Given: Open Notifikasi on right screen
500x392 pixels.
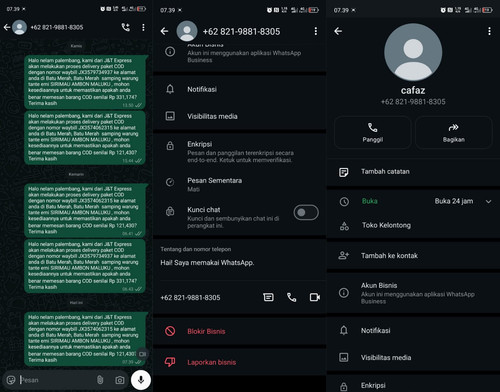Looking at the screenshot, I should [413, 331].
